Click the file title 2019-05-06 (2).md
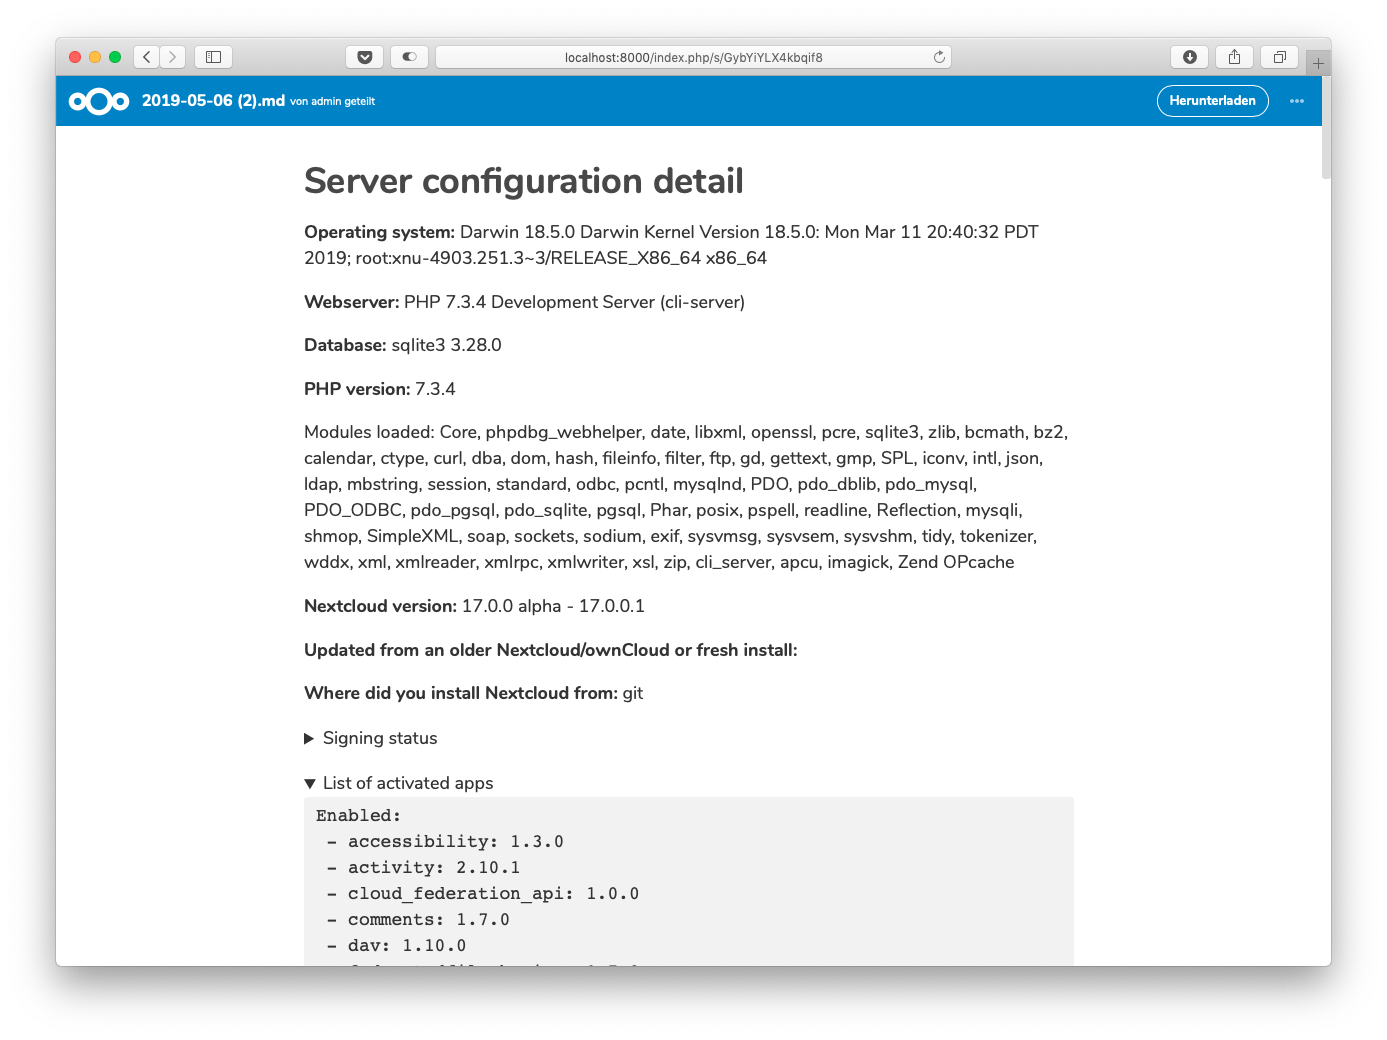The width and height of the screenshot is (1387, 1040). (x=213, y=101)
